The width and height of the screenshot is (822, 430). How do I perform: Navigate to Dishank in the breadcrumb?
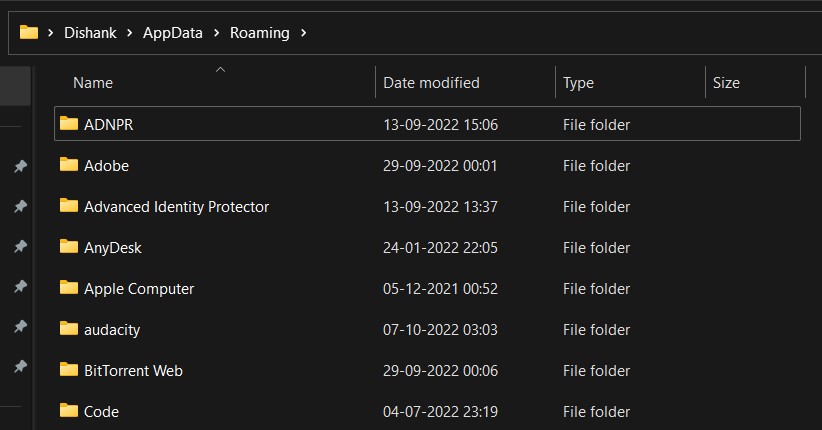[90, 33]
